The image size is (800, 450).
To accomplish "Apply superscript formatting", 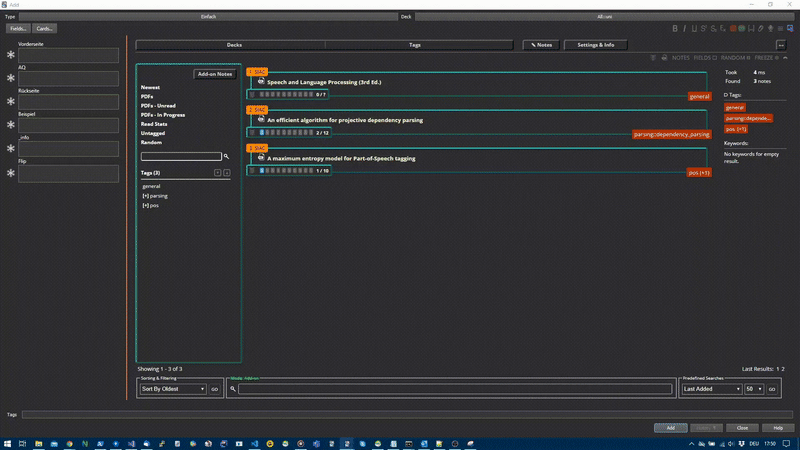I will coord(704,29).
